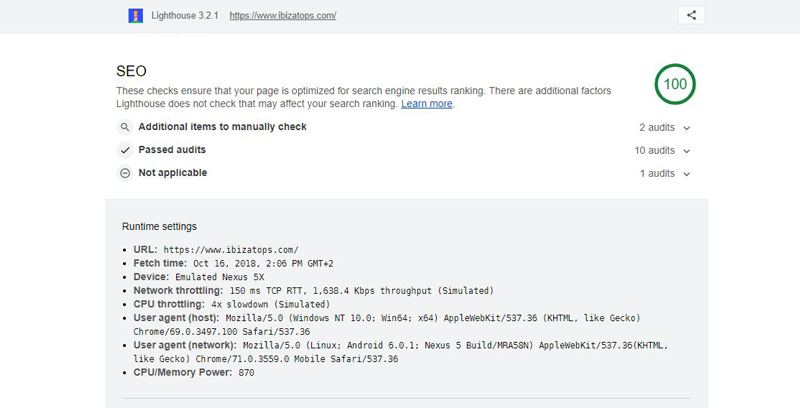
Task: Click the magnifier icon for manual checks
Action: tap(125, 128)
